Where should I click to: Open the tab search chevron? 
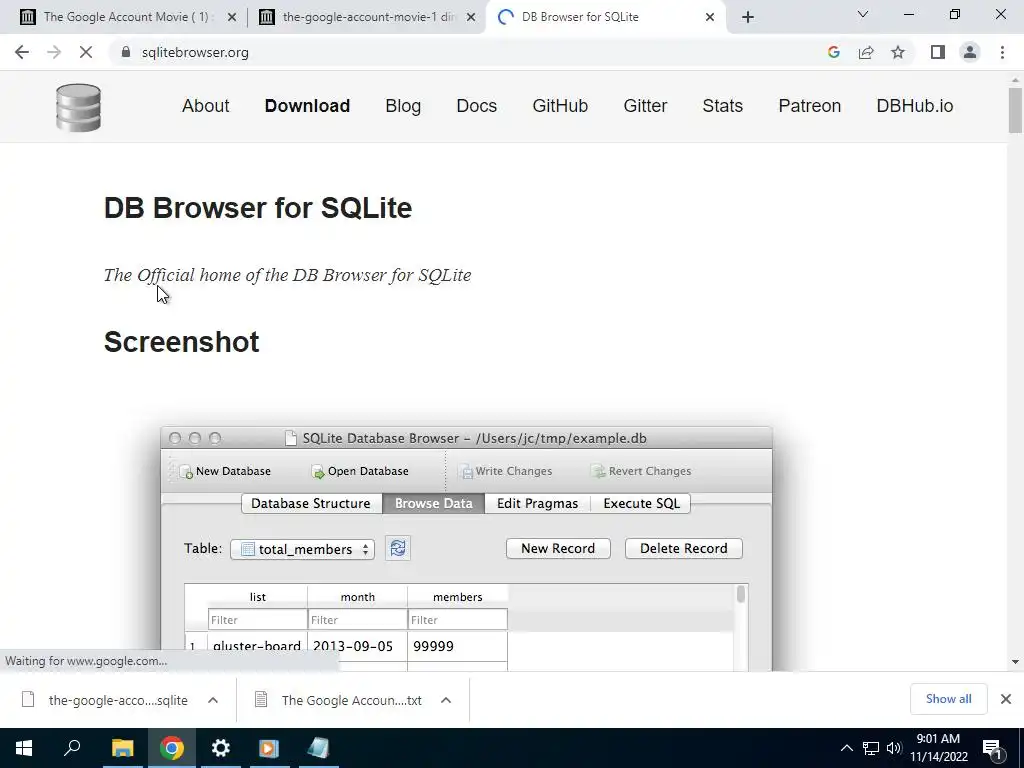pos(863,14)
